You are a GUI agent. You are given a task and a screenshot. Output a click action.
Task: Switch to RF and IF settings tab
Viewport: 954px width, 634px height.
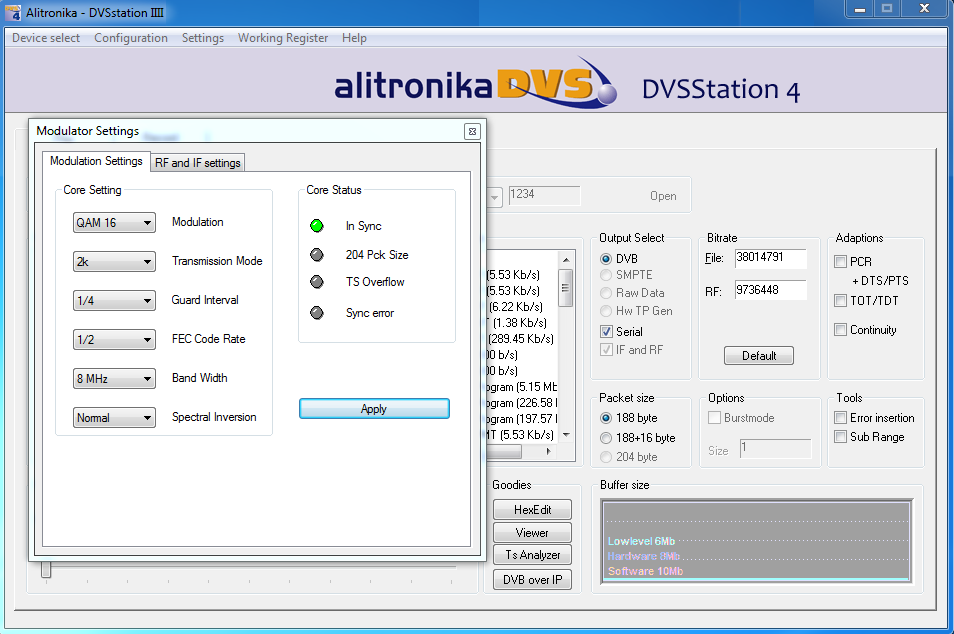coord(197,163)
